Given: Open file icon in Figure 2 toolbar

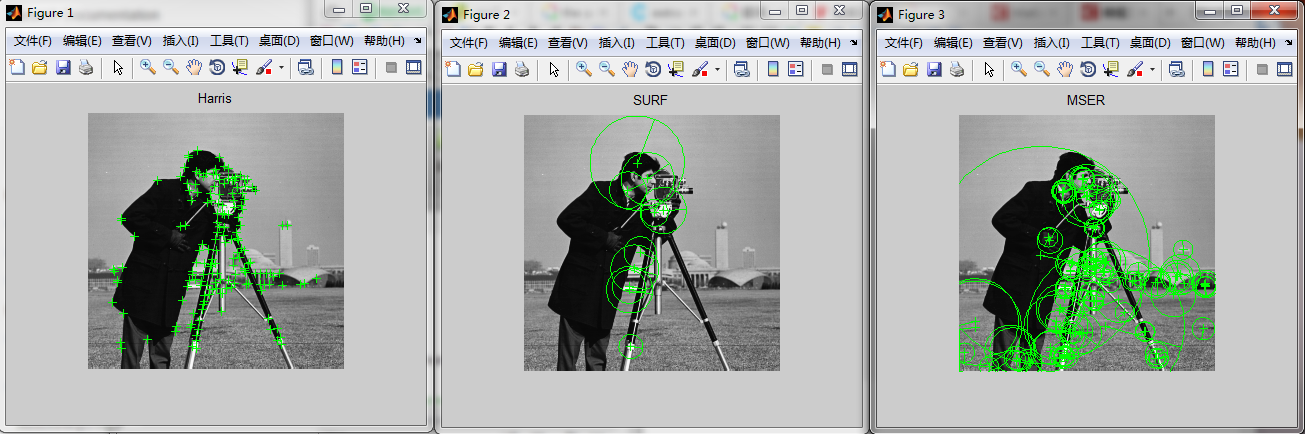Looking at the screenshot, I should click(x=476, y=69).
